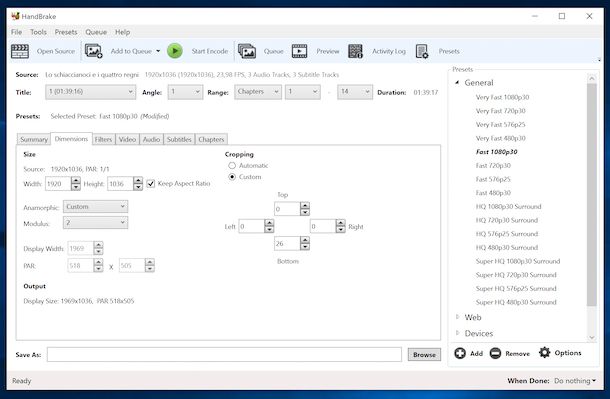This screenshot has height=399, width=610.
Task: Click the Options gear icon
Action: click(x=545, y=352)
